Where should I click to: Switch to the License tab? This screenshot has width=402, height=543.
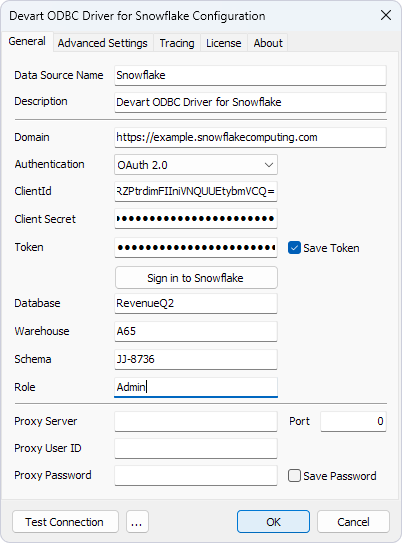[224, 43]
